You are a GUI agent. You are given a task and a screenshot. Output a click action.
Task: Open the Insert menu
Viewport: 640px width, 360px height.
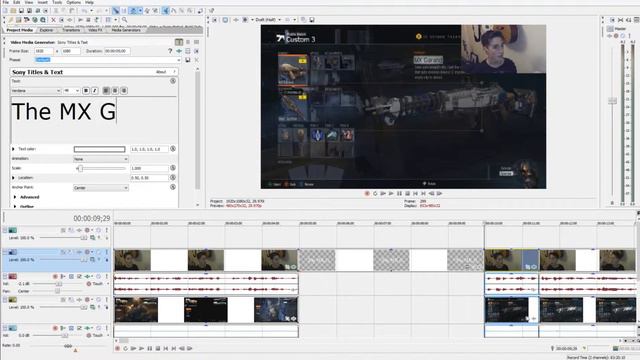pyautogui.click(x=42, y=2)
